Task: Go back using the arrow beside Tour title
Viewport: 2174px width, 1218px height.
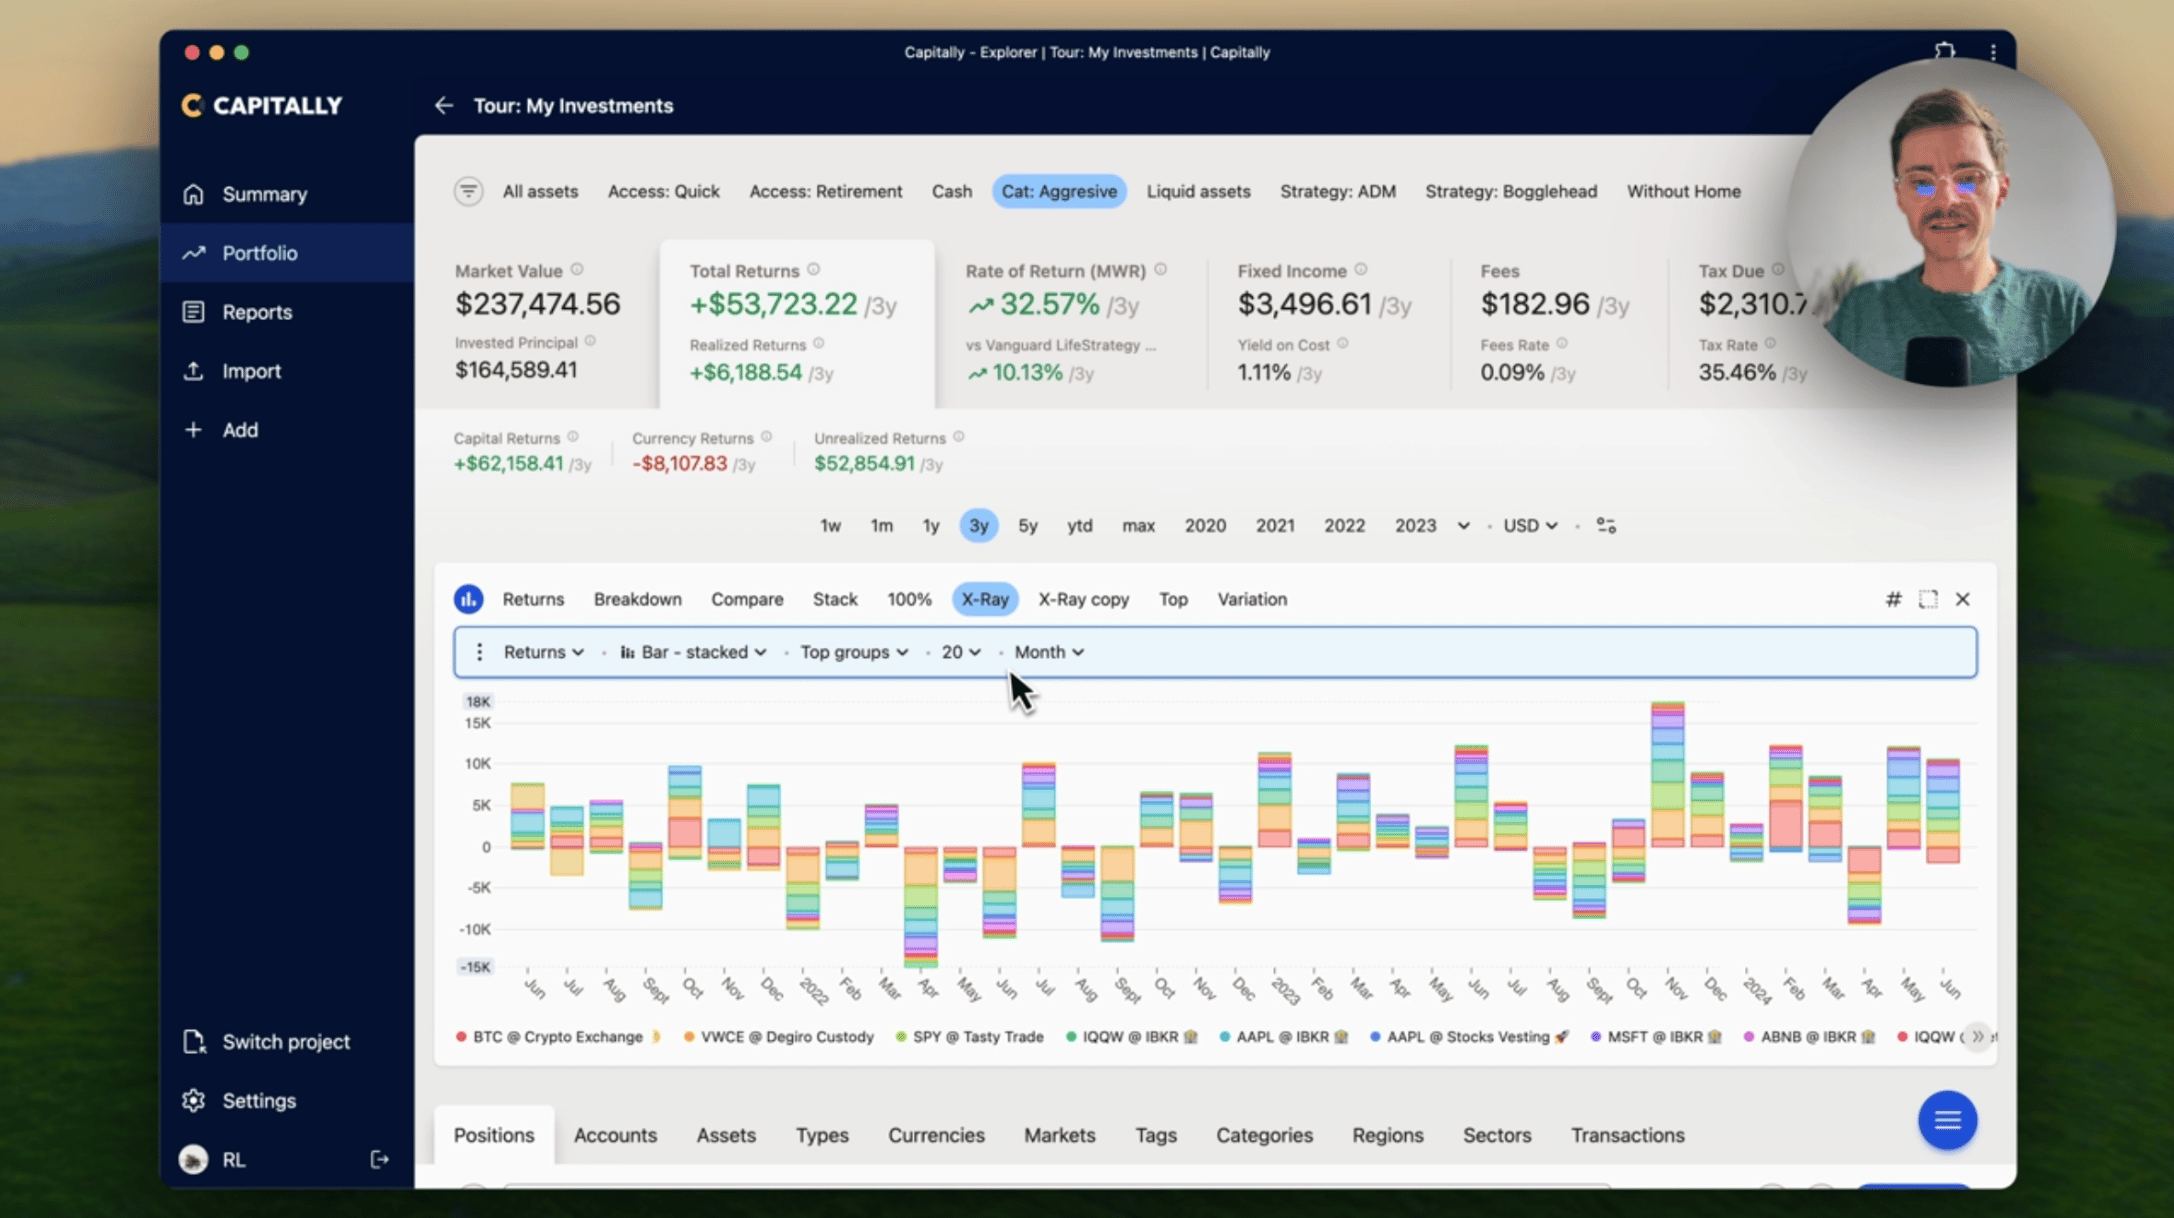Action: tap(443, 105)
